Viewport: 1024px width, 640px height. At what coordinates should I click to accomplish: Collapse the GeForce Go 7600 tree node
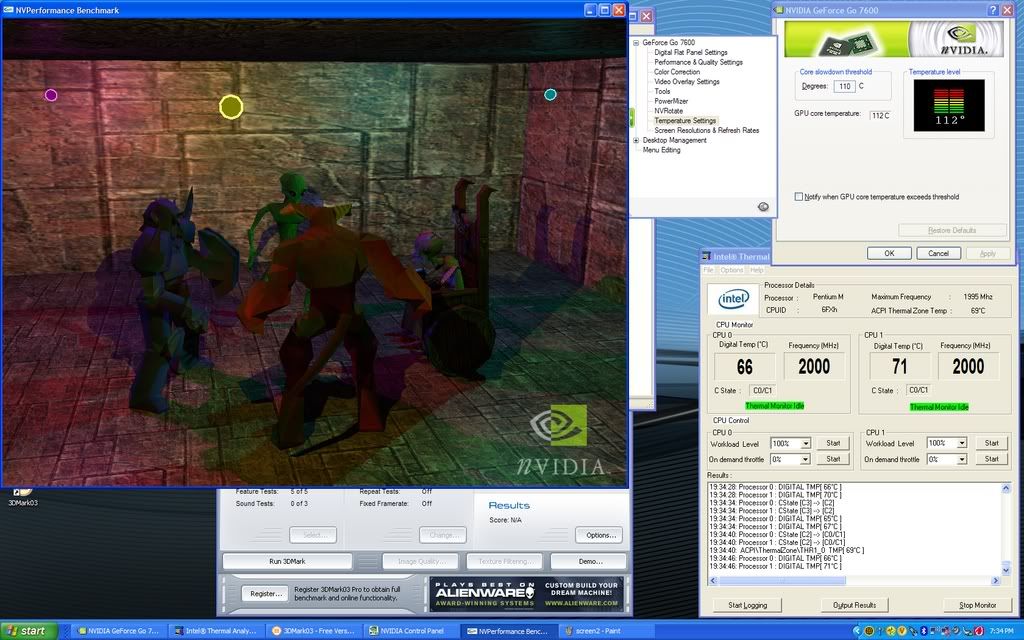pos(636,42)
